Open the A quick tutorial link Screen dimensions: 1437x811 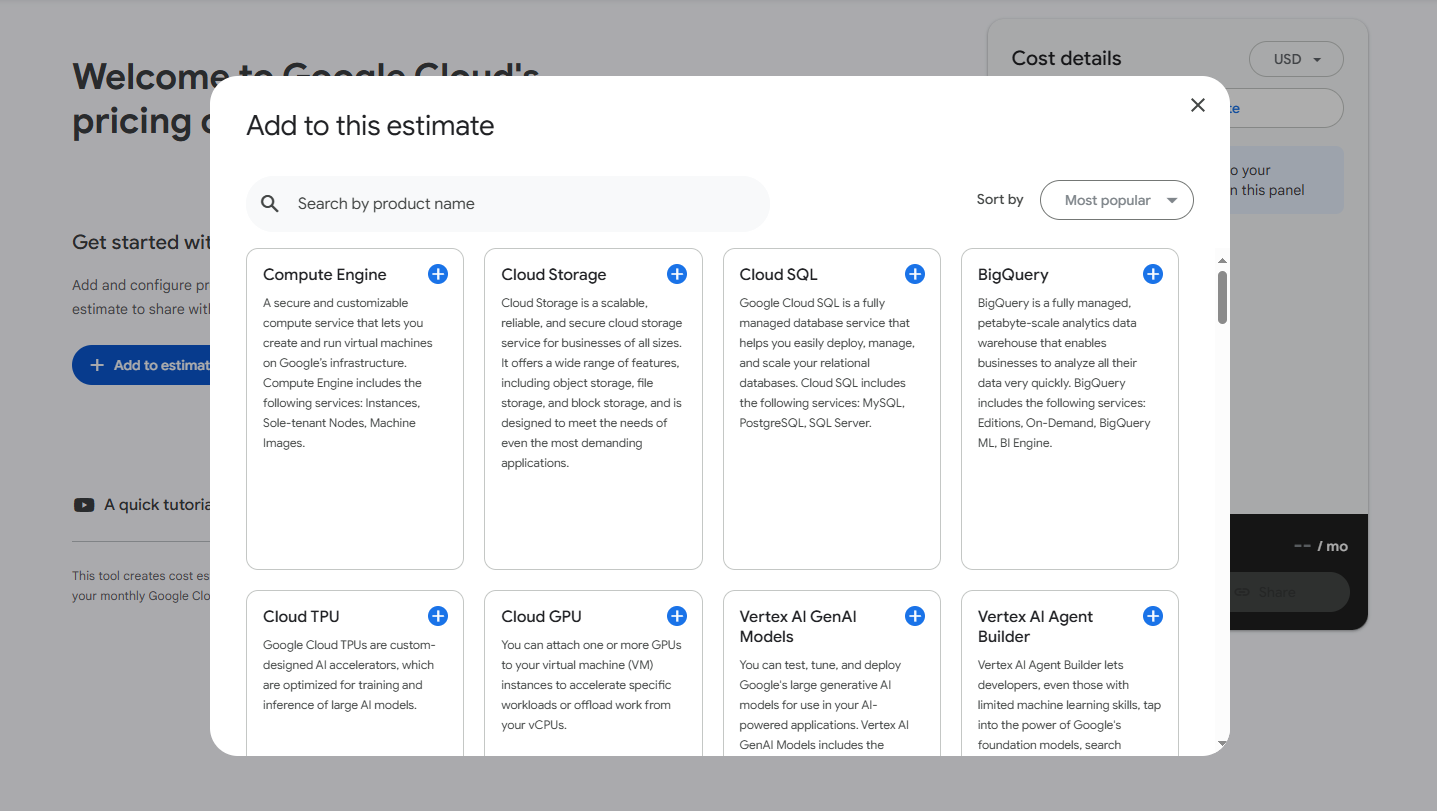pyautogui.click(x=155, y=504)
